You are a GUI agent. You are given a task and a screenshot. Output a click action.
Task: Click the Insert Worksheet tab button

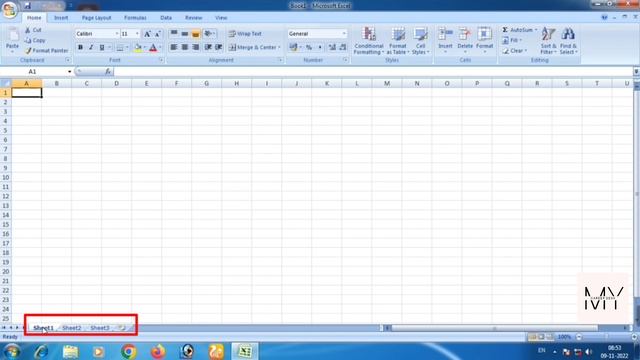click(122, 328)
